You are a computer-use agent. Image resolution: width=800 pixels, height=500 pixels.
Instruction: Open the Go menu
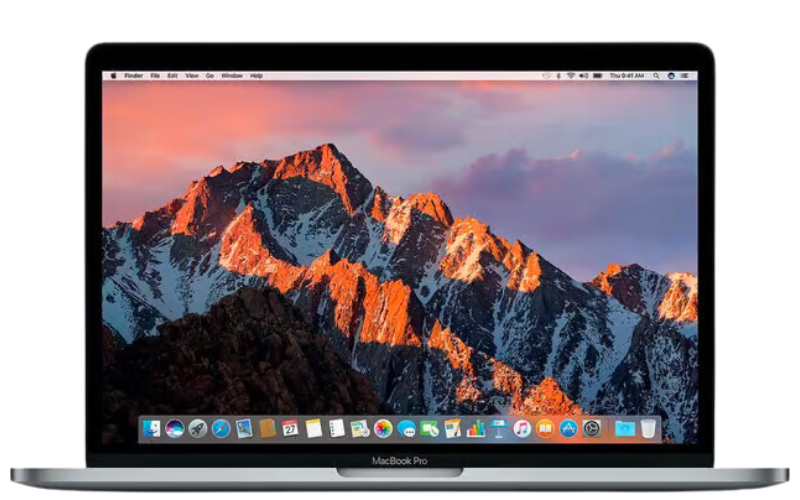coord(210,76)
